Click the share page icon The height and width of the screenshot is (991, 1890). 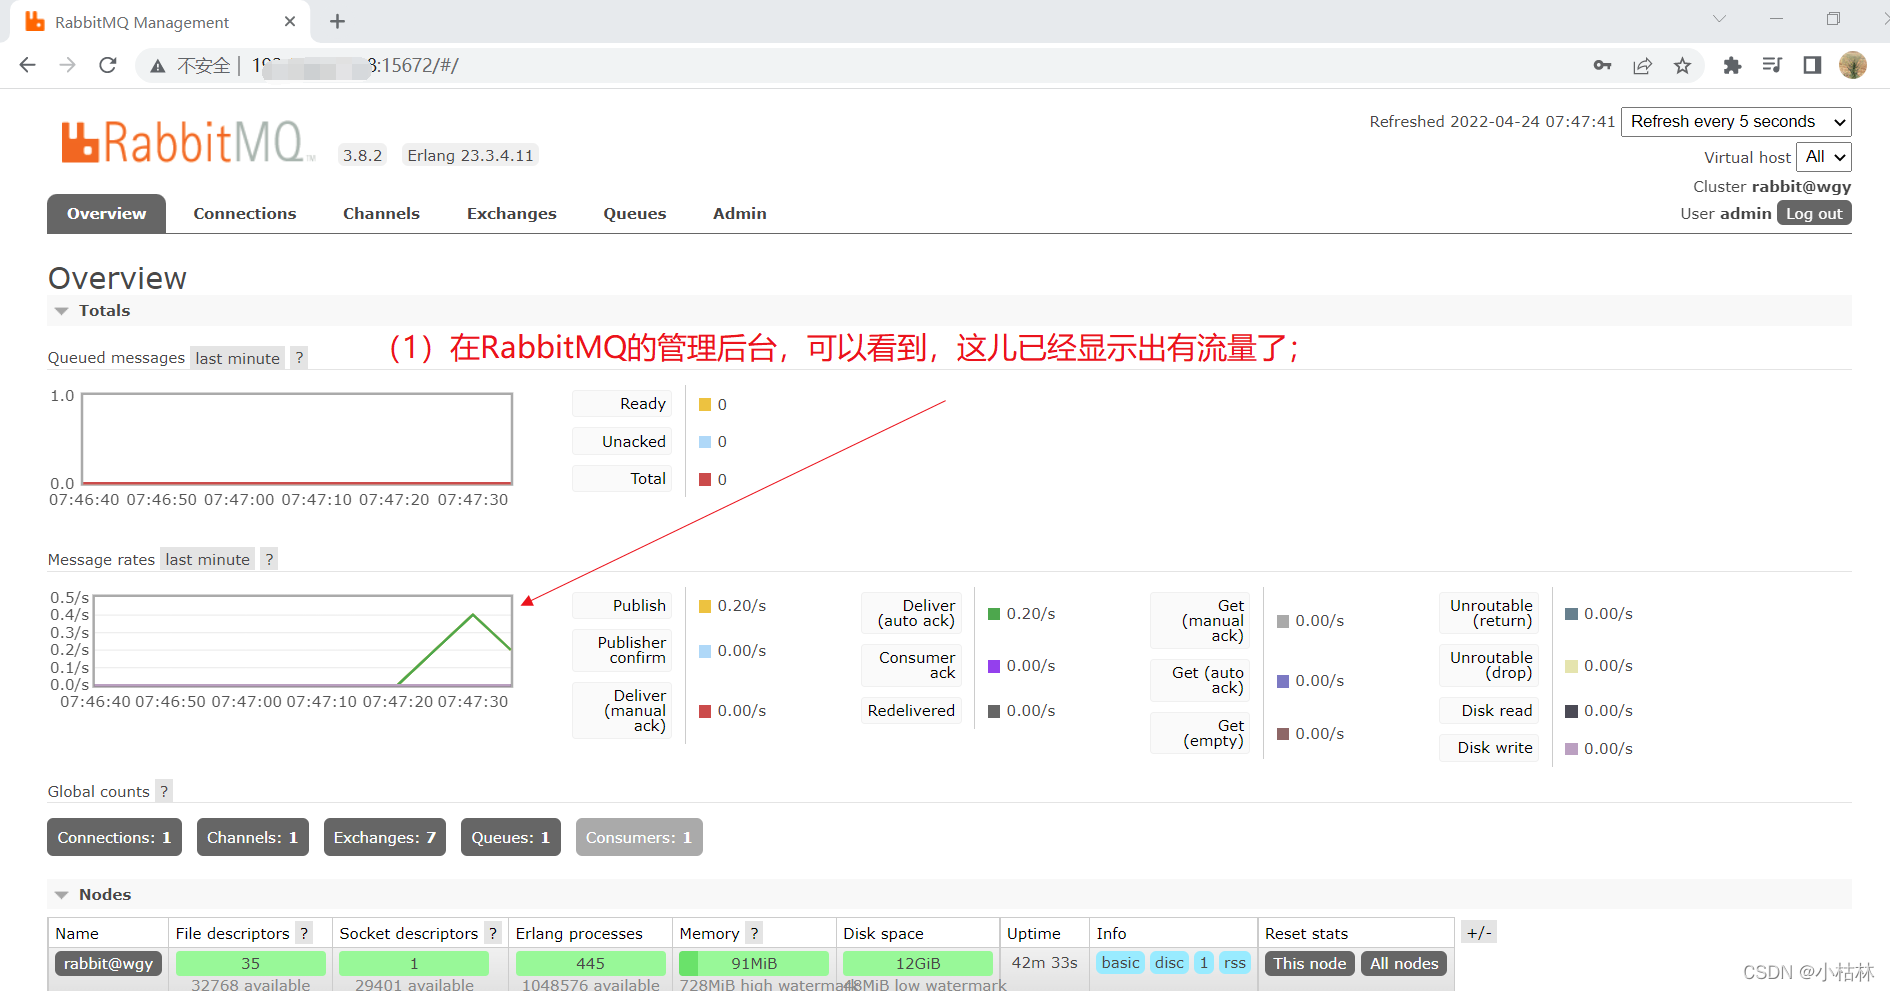point(1642,65)
